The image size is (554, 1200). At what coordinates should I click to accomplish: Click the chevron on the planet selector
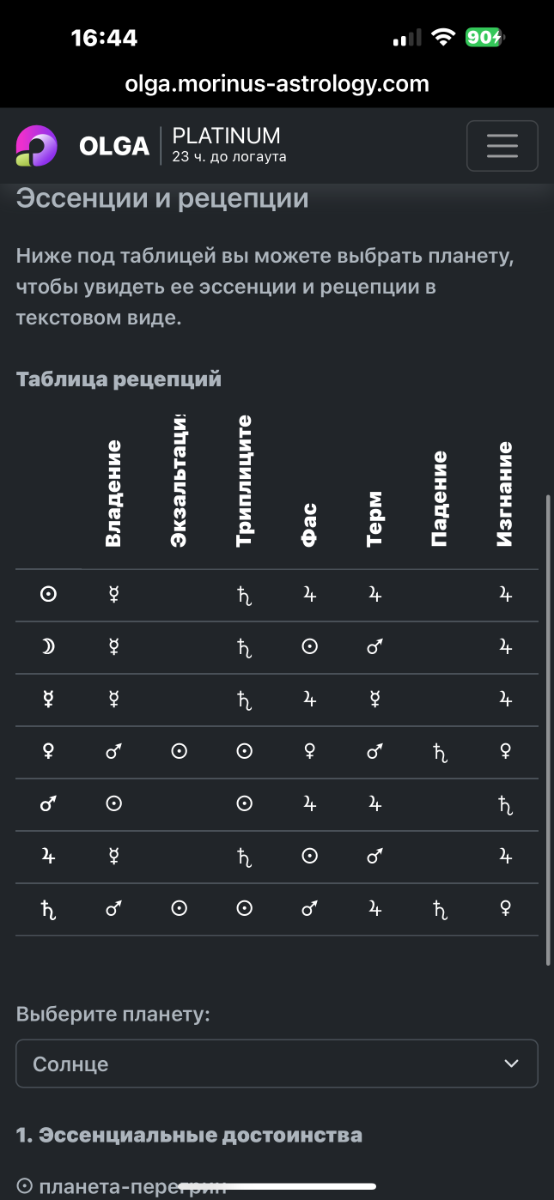click(x=512, y=1064)
